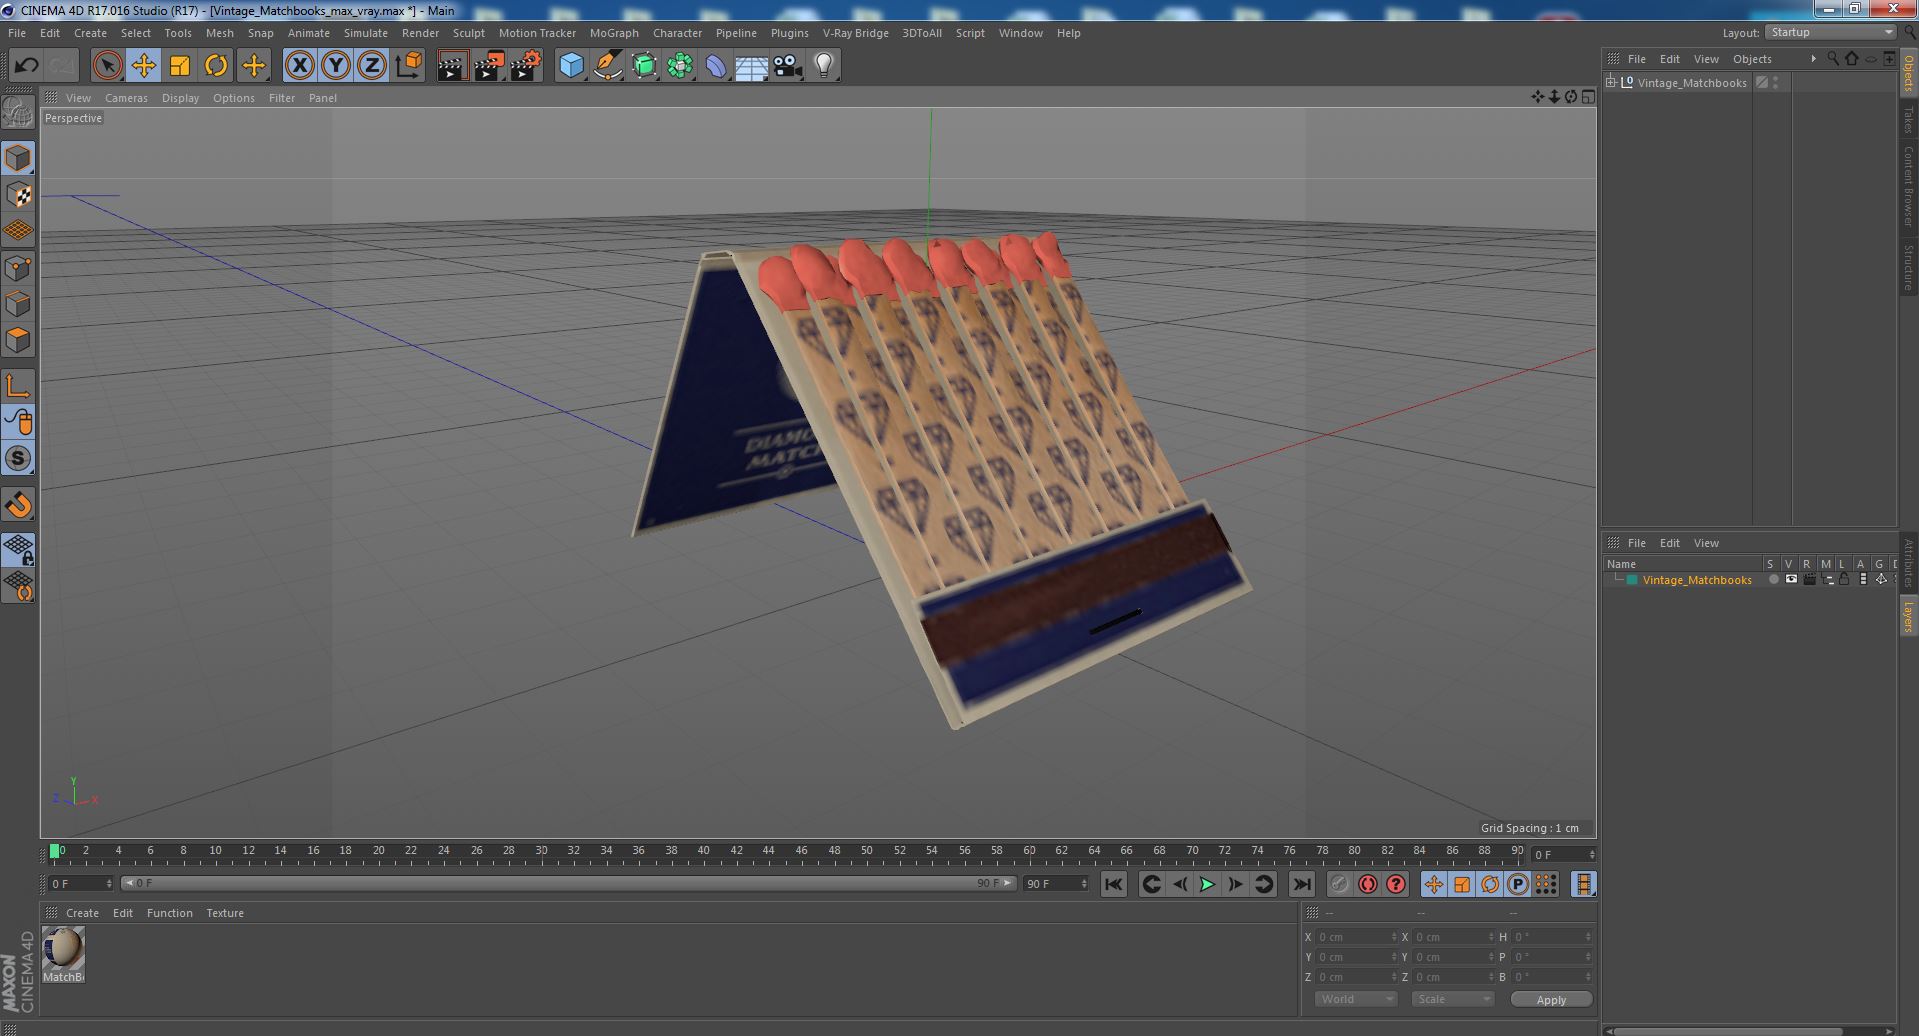Open the Takes side tab
The image size is (1919, 1036).
click(1908, 120)
